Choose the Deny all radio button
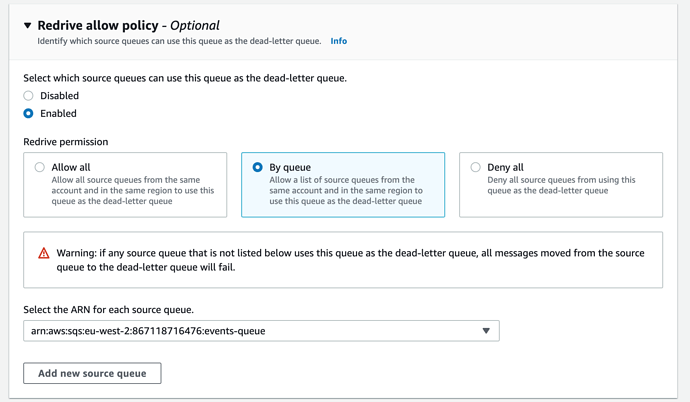The width and height of the screenshot is (690, 402). point(475,167)
